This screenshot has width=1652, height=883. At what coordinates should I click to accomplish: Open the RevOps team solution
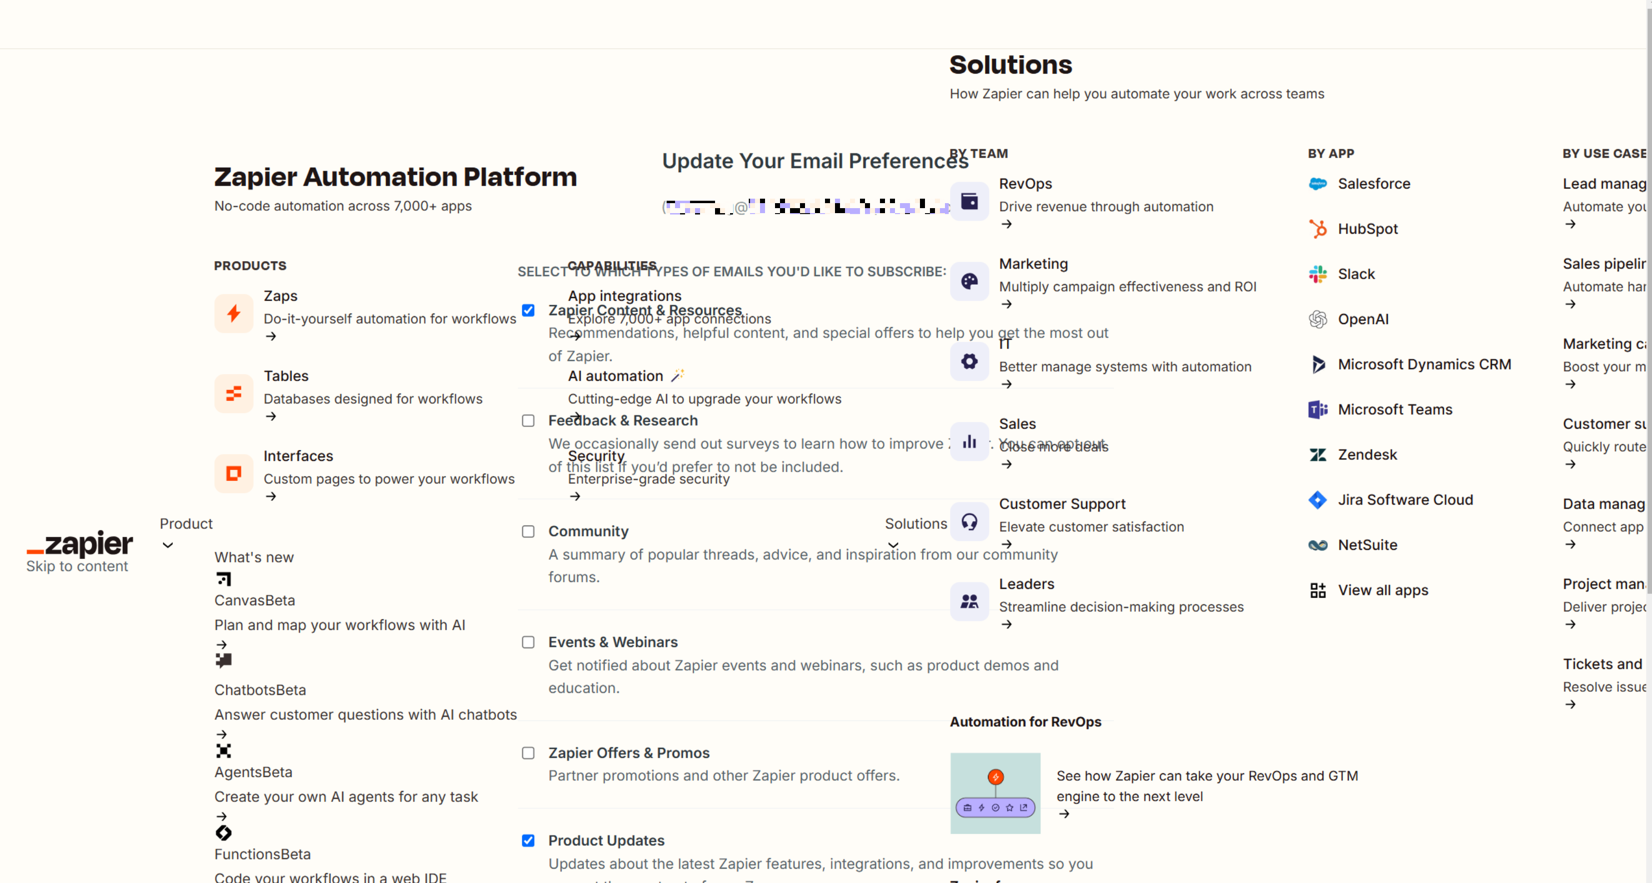[1025, 184]
